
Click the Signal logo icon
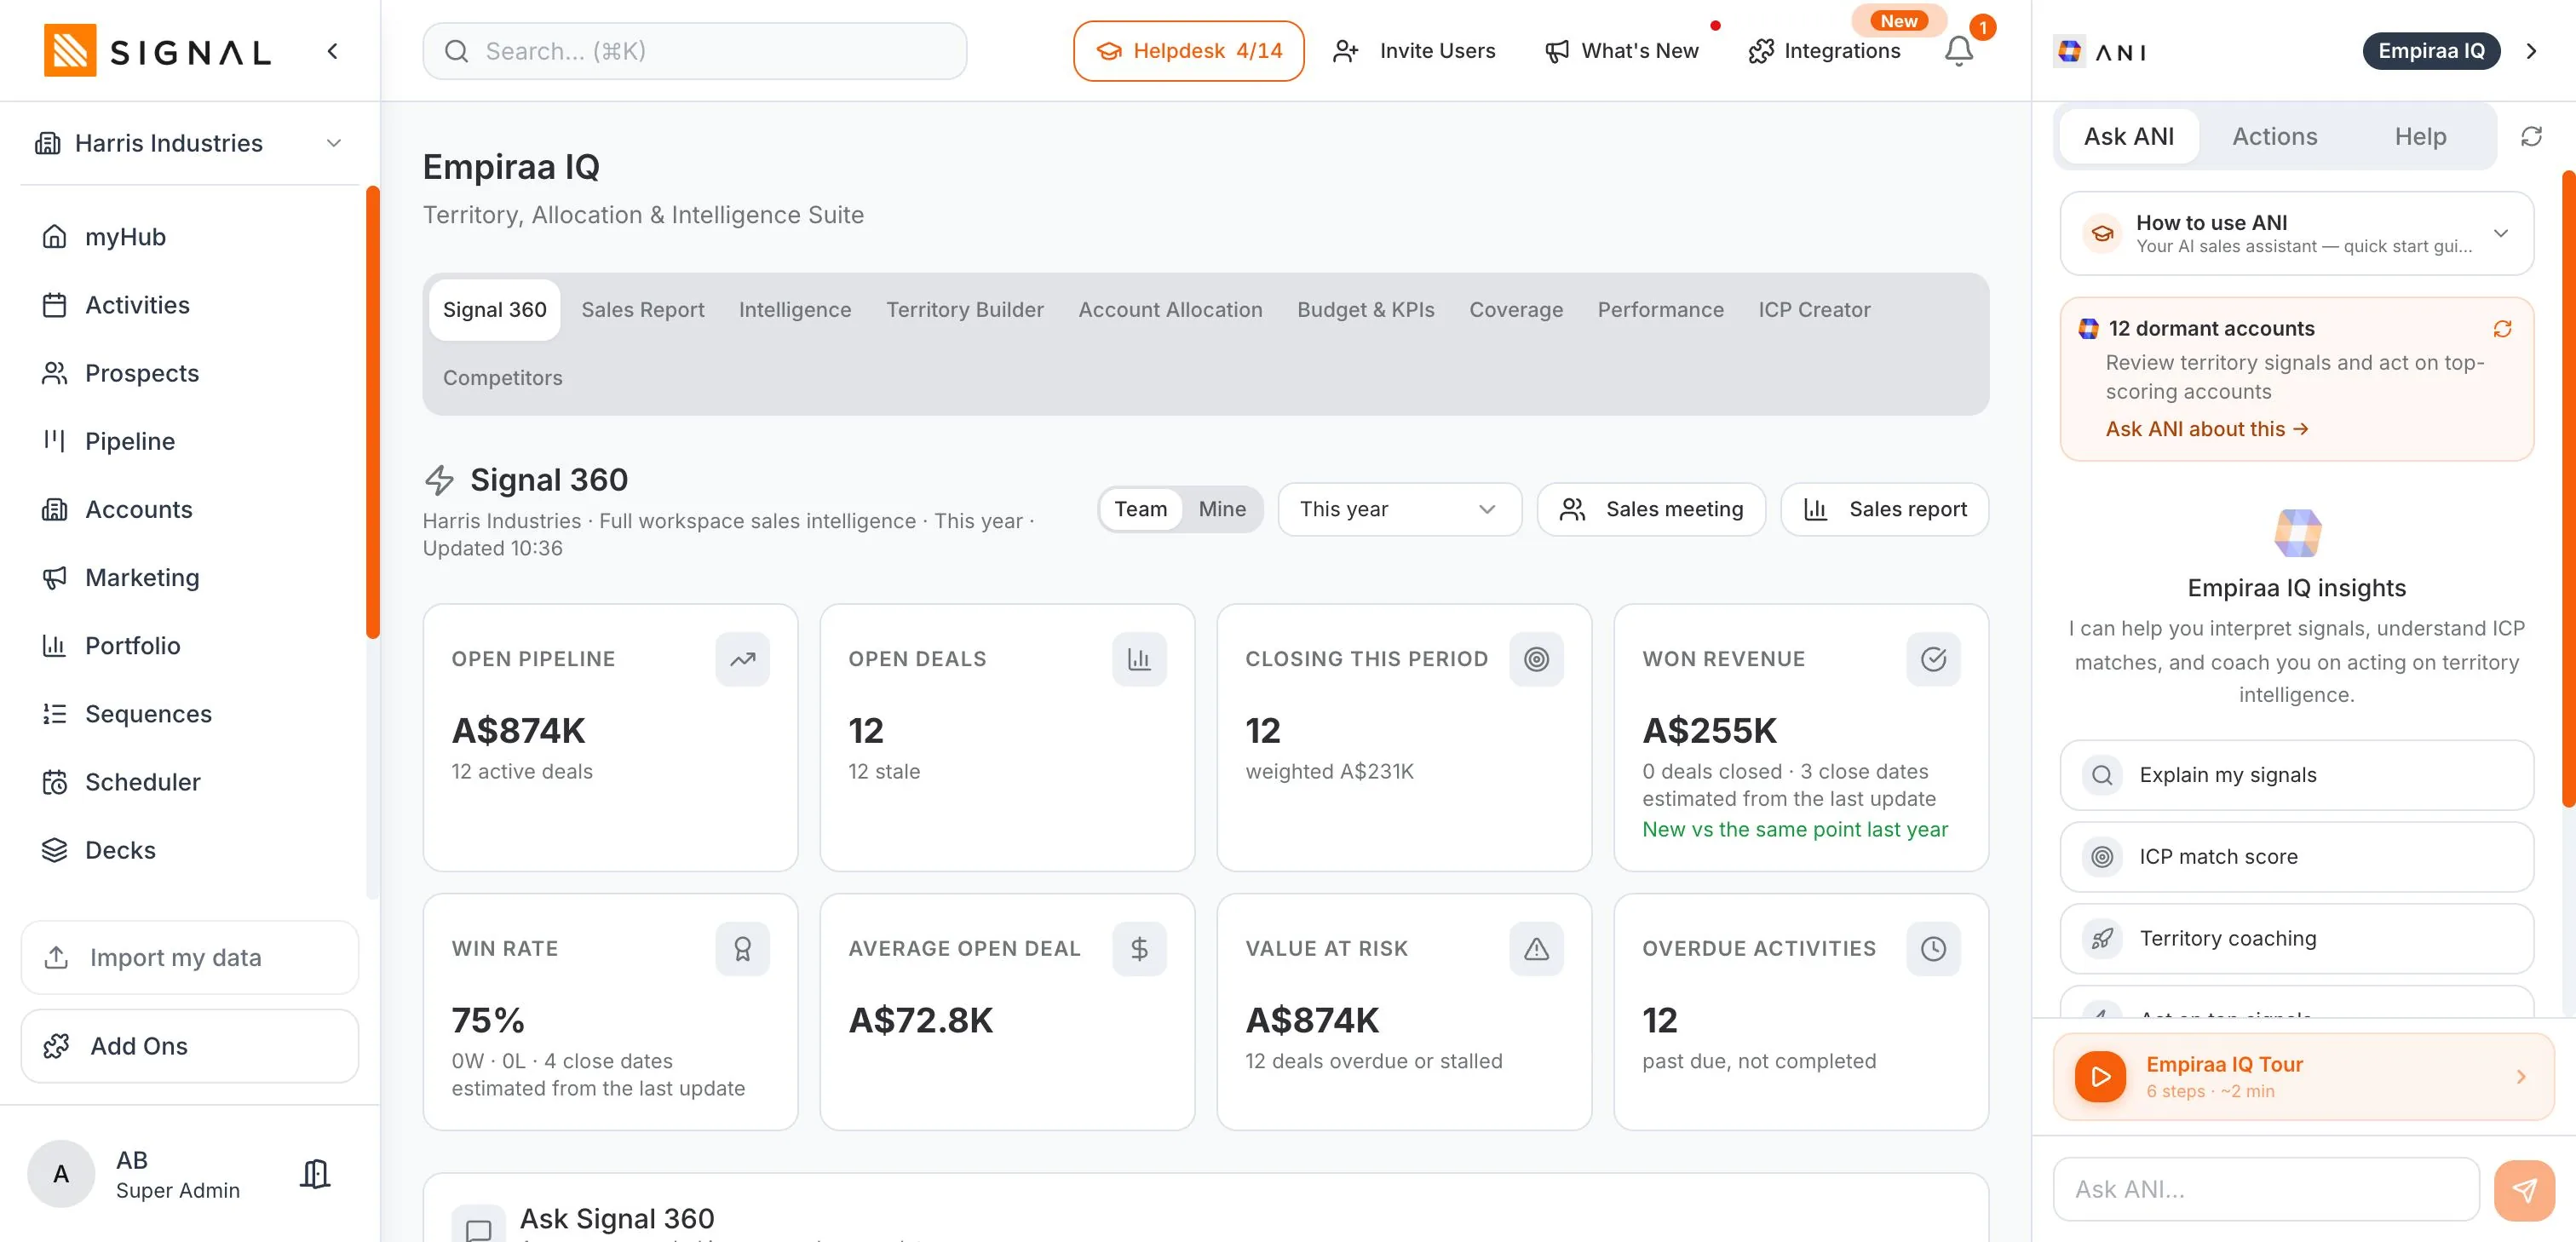[70, 51]
